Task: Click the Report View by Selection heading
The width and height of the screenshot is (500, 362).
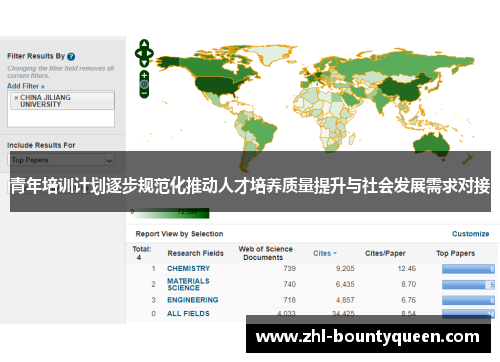Action: (179, 234)
